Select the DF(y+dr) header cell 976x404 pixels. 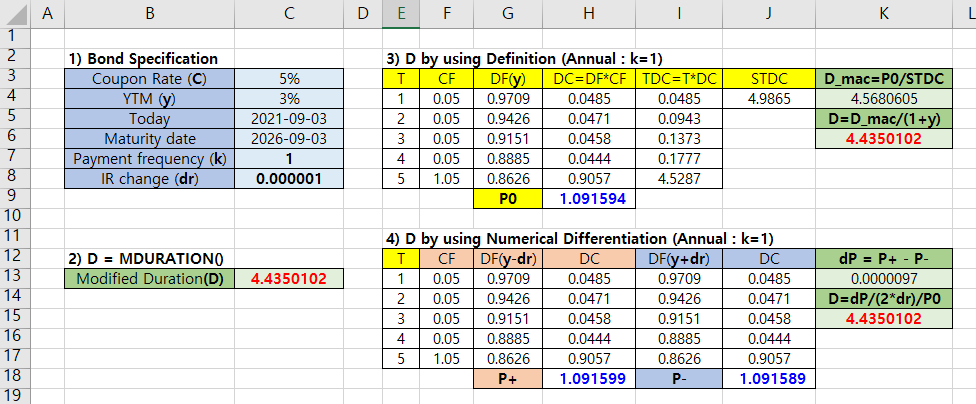click(x=679, y=258)
